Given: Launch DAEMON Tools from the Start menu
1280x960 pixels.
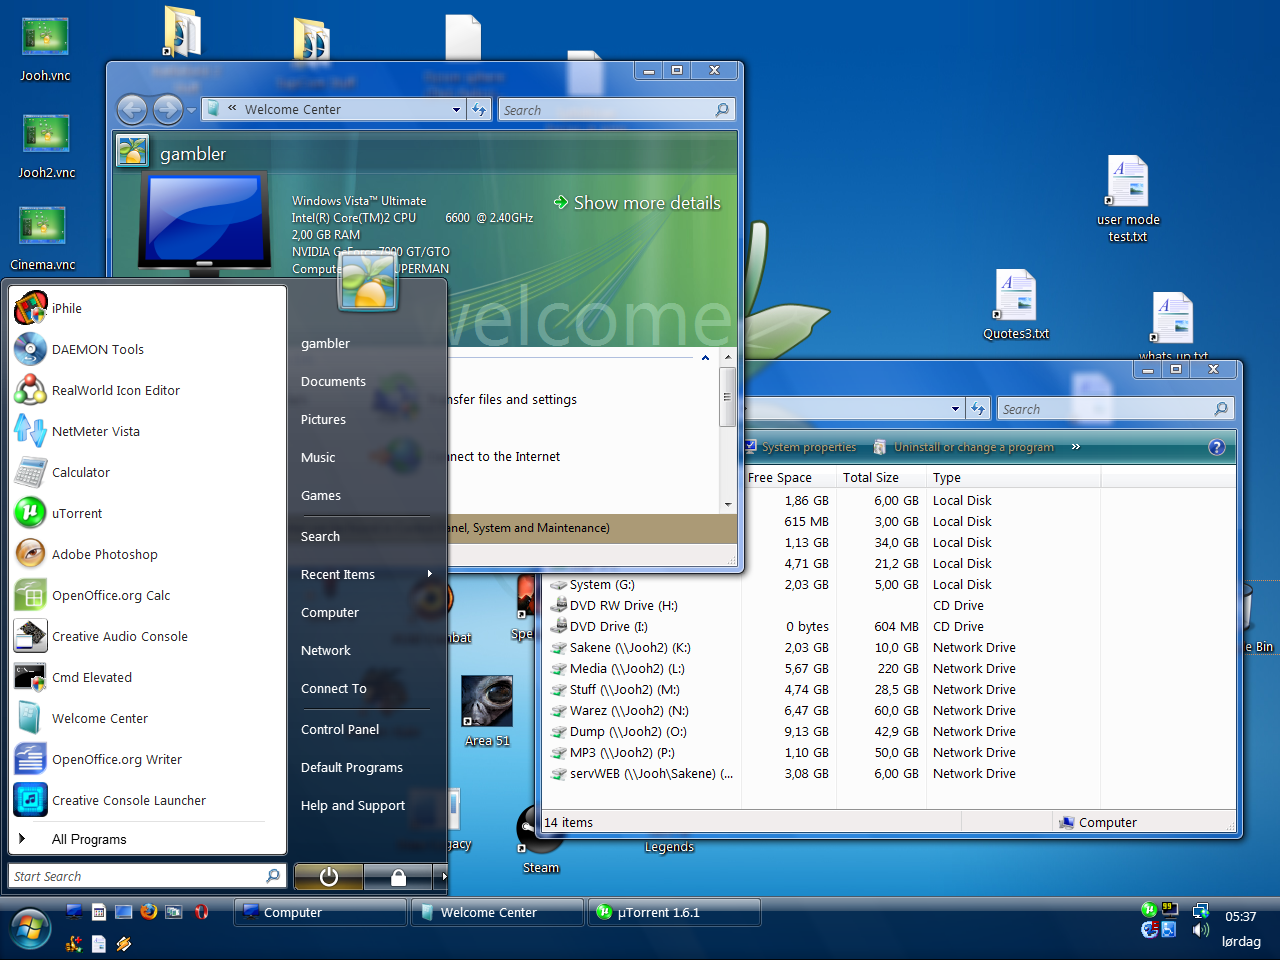Looking at the screenshot, I should tap(148, 349).
